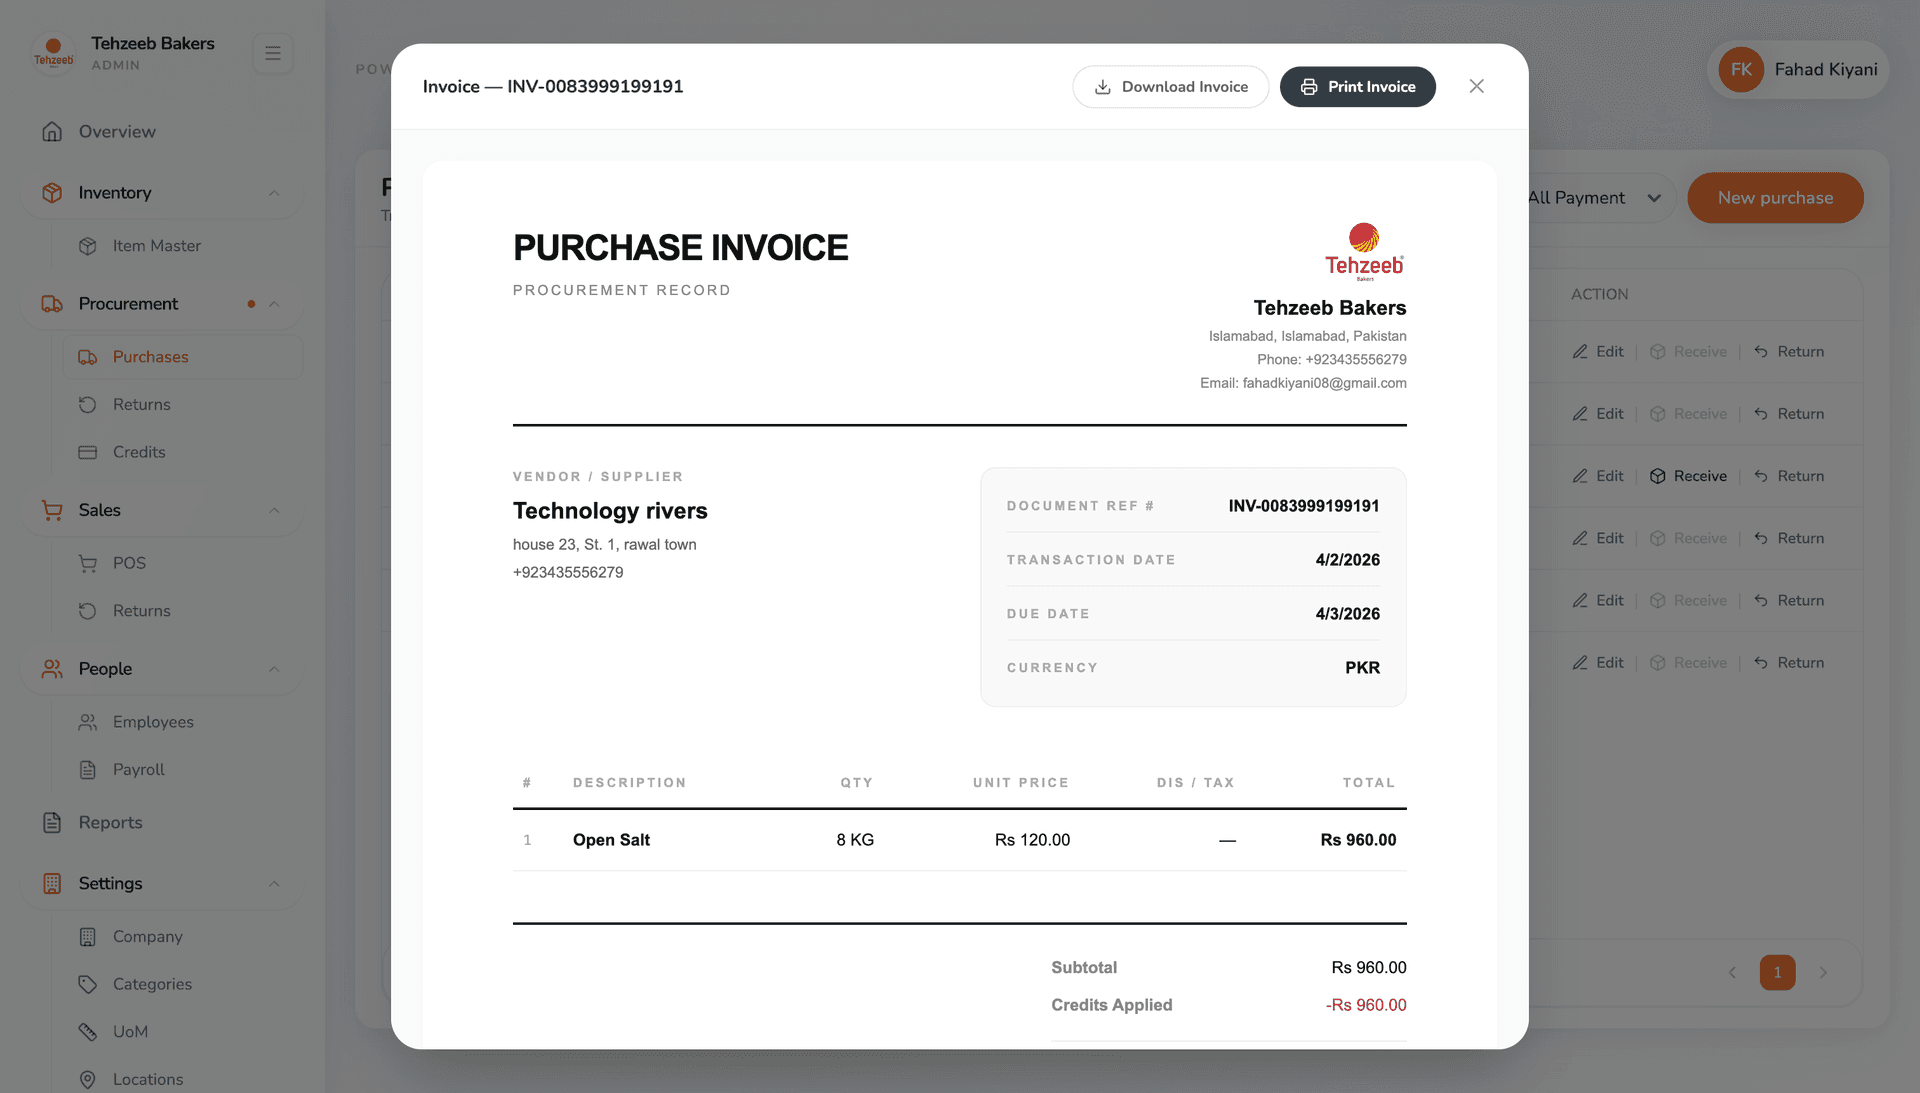Click the UoM ruler icon

click(88, 1032)
